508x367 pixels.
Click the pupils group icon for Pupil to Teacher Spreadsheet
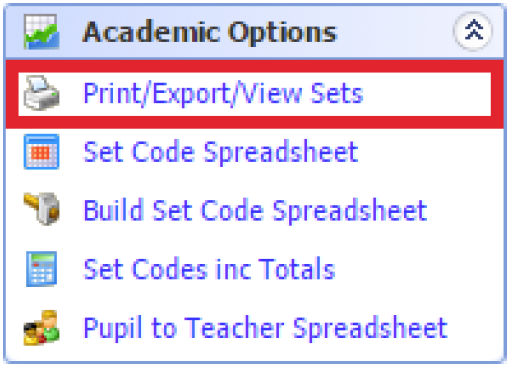click(42, 328)
